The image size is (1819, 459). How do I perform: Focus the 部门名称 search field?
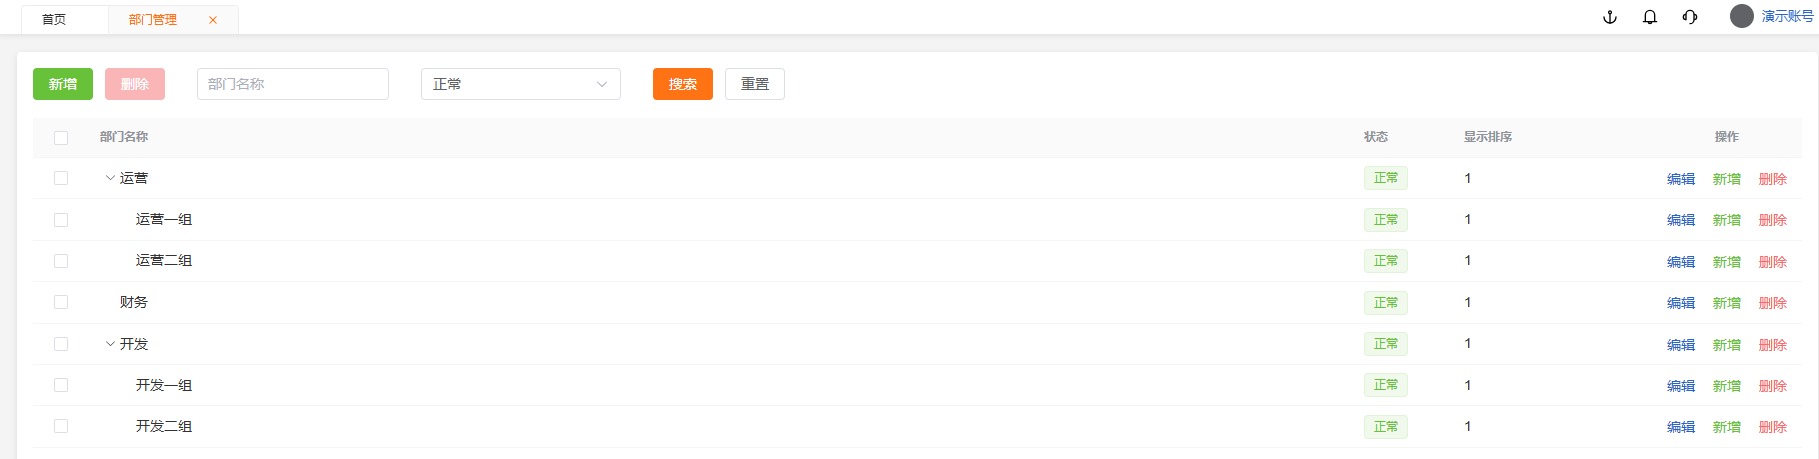point(292,84)
